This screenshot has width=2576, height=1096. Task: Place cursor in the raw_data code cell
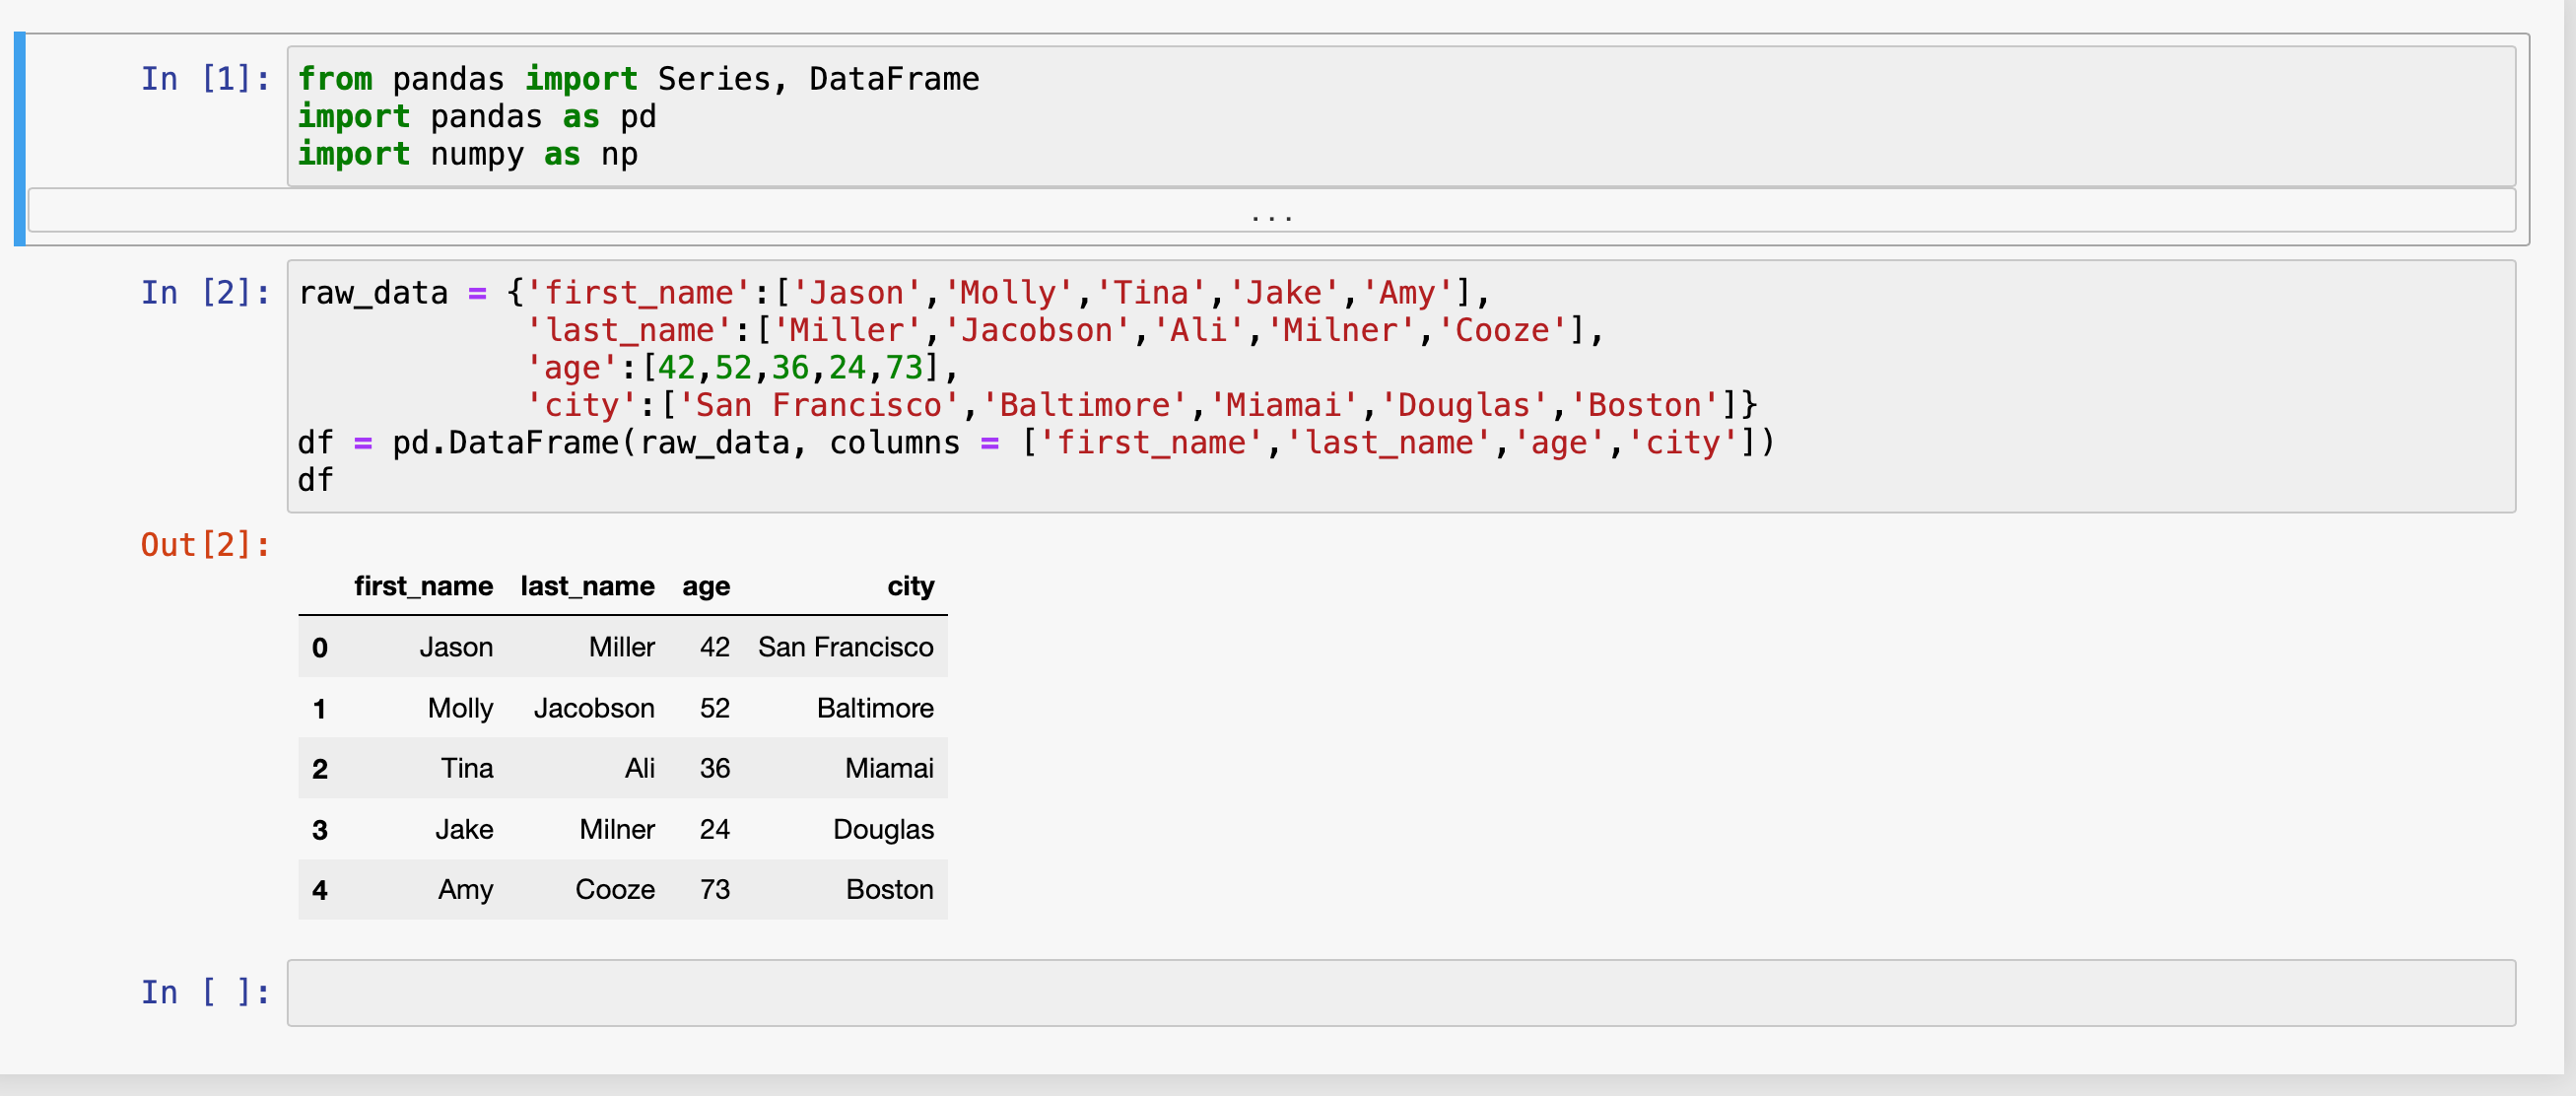pyautogui.click(x=1400, y=386)
